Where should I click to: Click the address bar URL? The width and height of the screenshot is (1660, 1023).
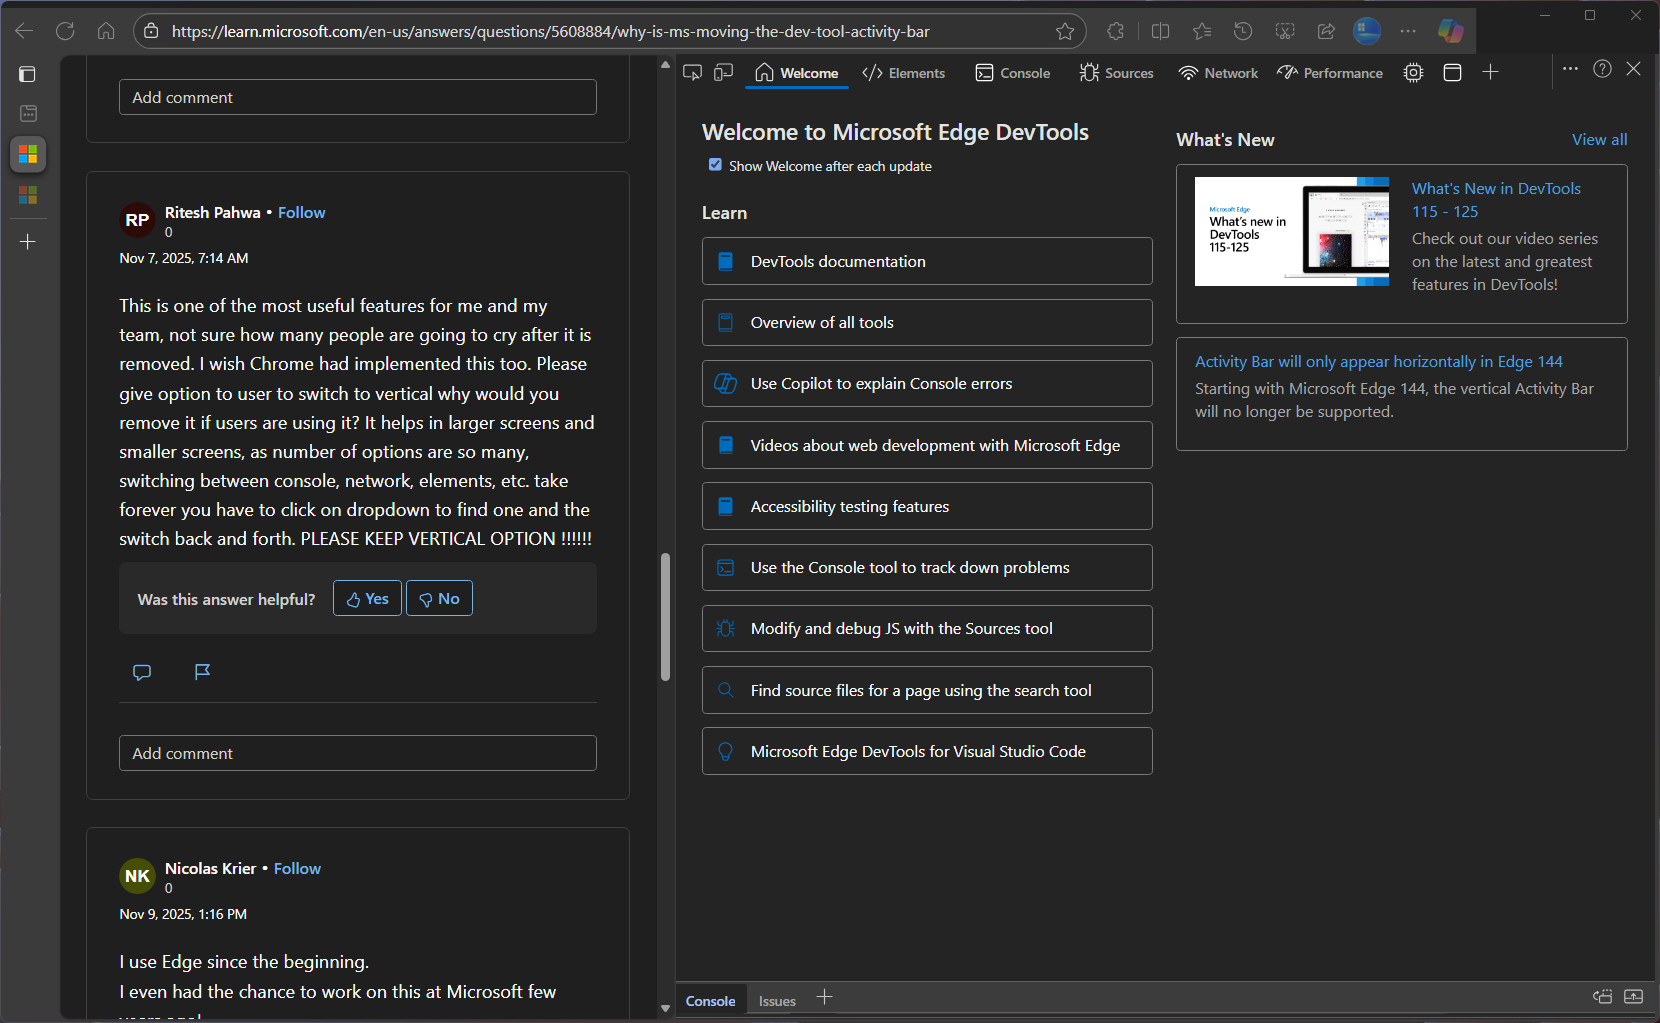click(550, 31)
